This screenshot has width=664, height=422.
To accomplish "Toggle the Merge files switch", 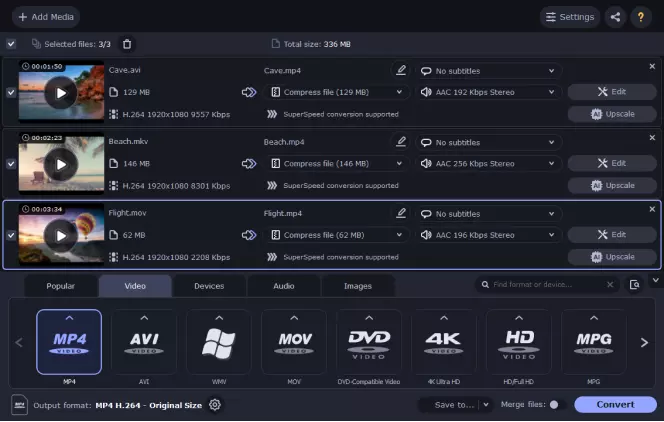I will coord(556,405).
